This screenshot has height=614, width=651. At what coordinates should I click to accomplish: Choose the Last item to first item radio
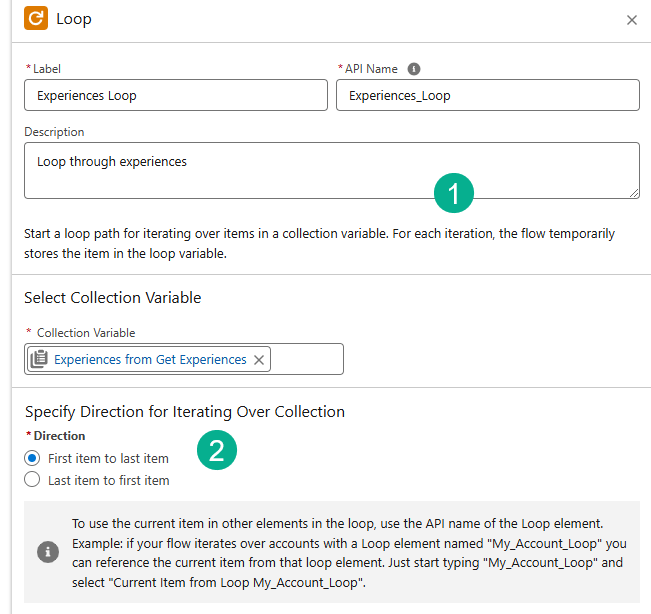coord(32,480)
